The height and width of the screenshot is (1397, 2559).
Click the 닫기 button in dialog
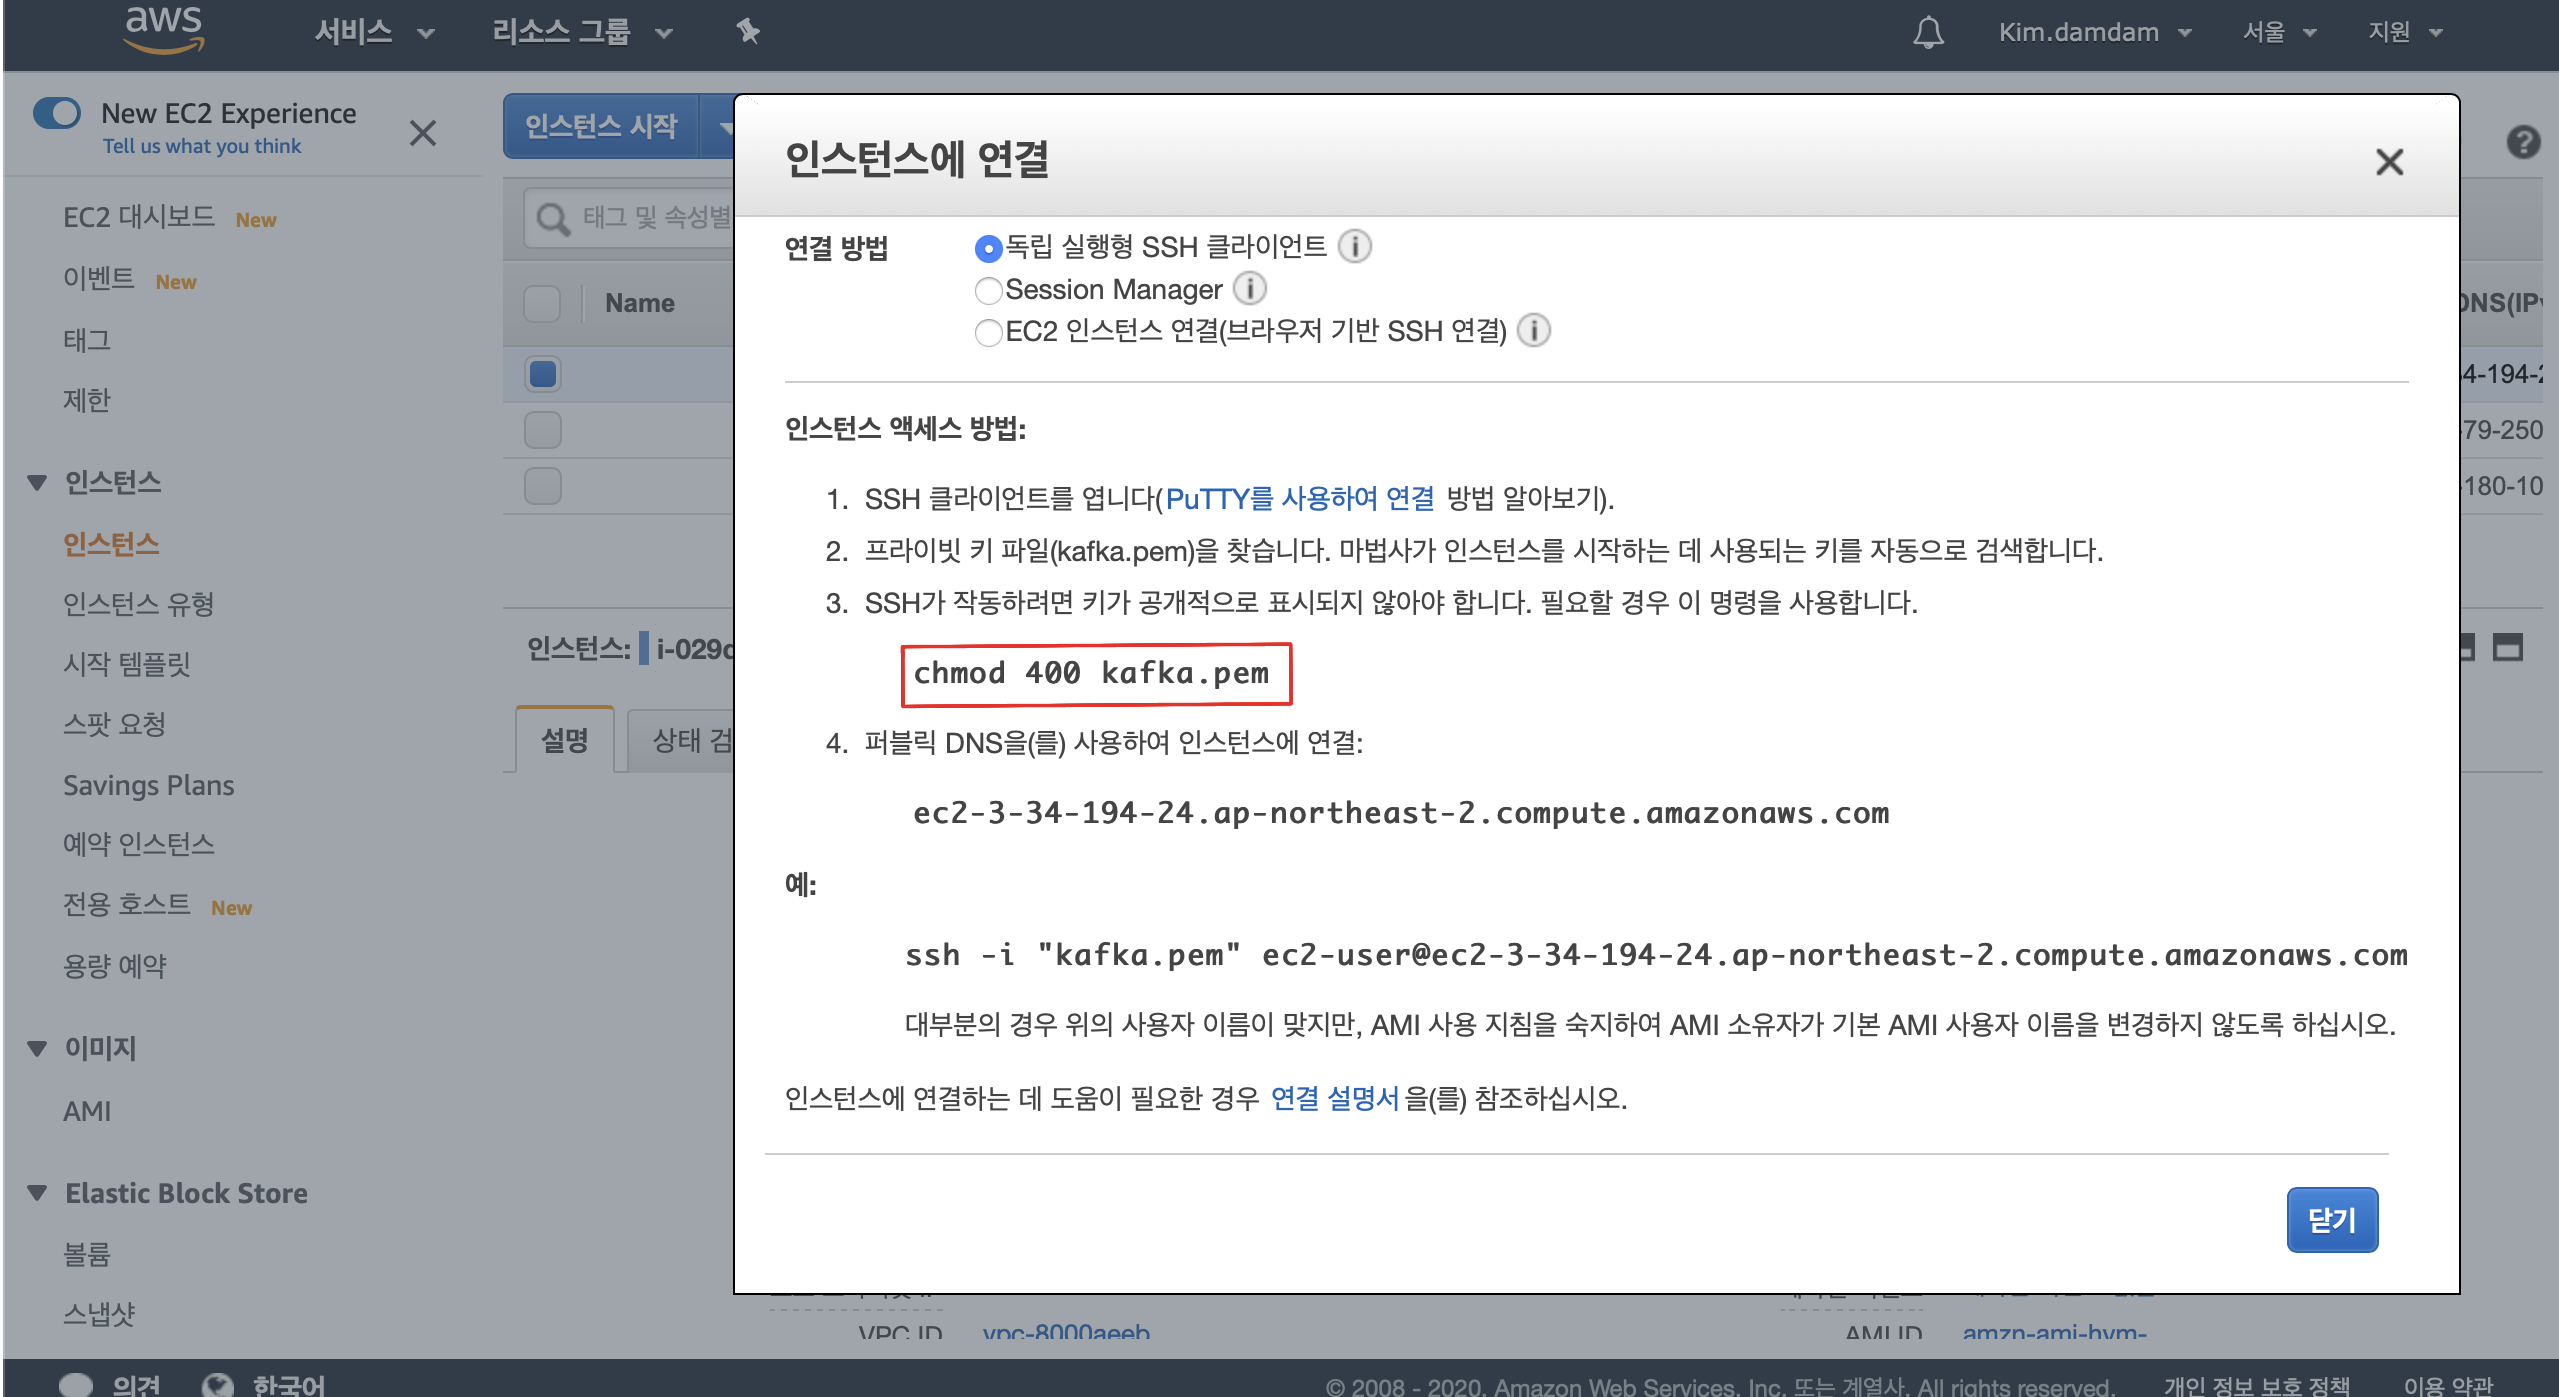click(2331, 1220)
